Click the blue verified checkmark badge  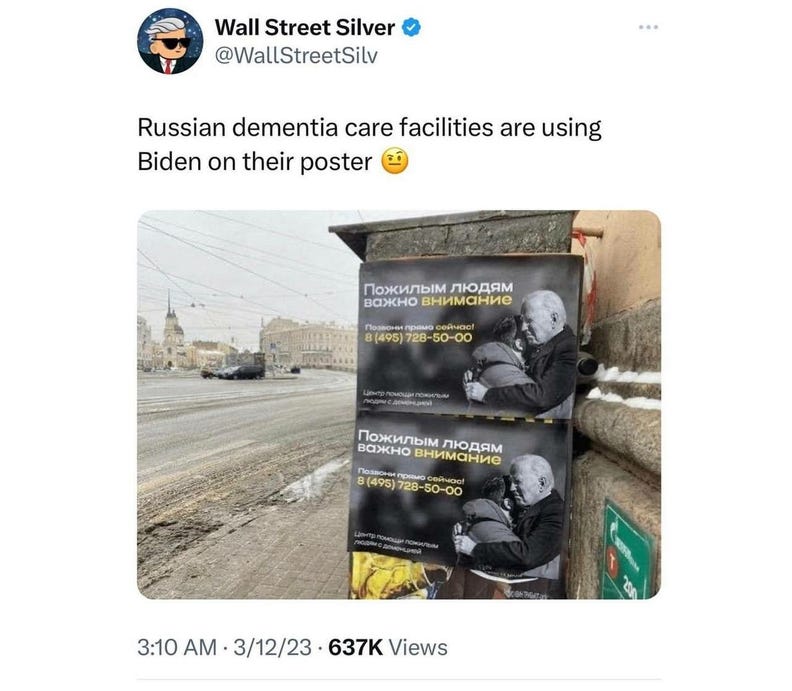[412, 27]
